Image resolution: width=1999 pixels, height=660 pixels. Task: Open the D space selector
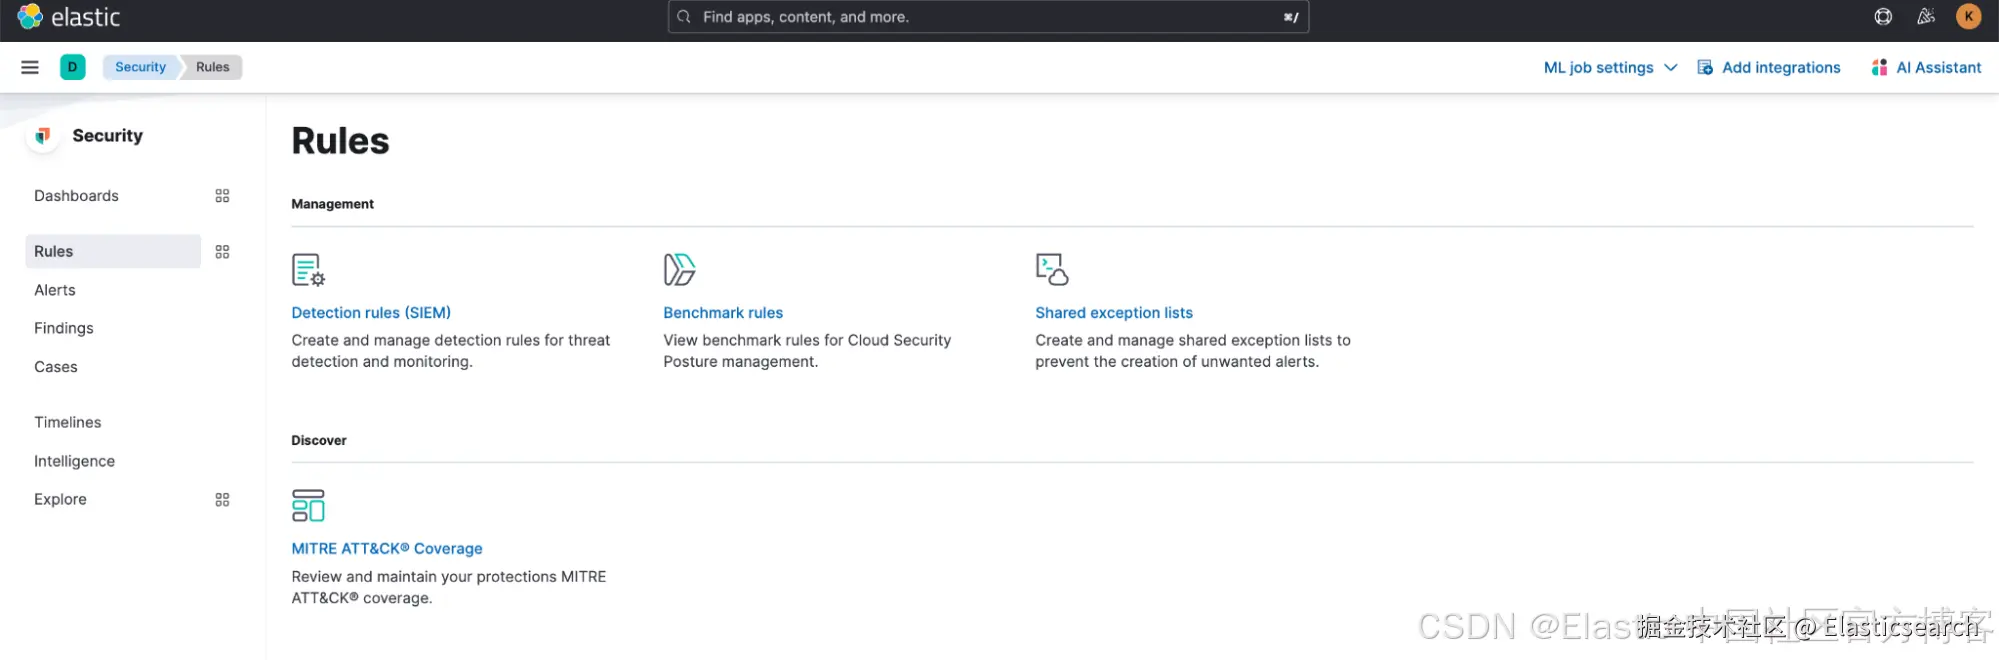coord(73,67)
